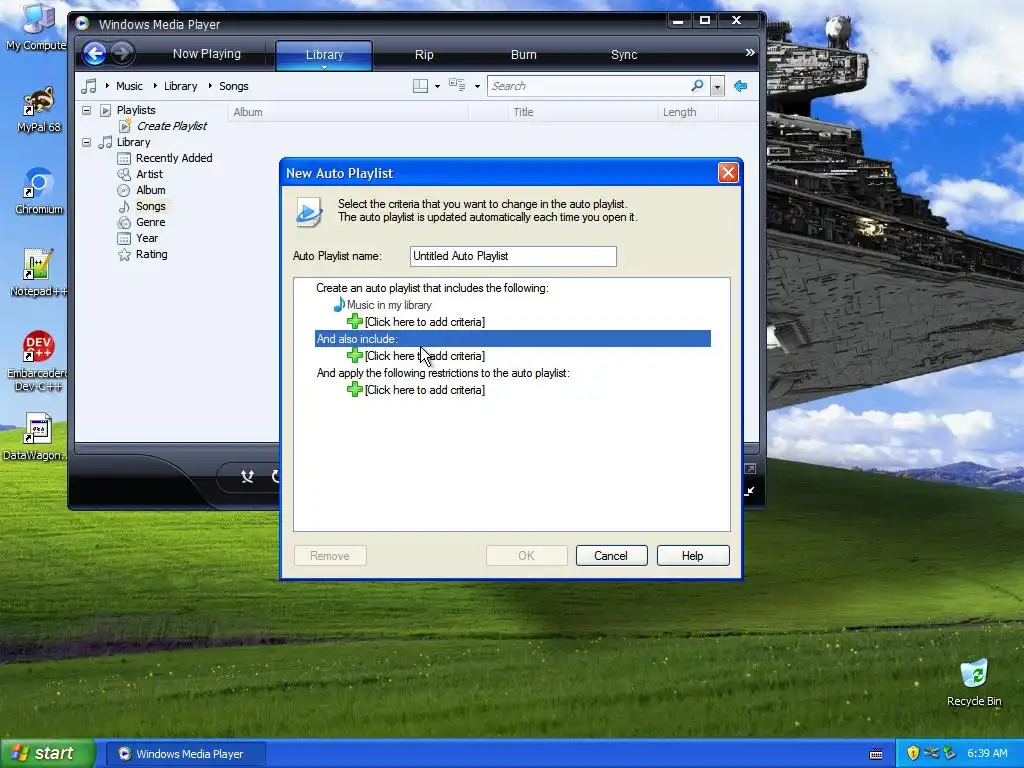Collapse the Playlists tree node
This screenshot has width=1024, height=768.
(x=86, y=110)
